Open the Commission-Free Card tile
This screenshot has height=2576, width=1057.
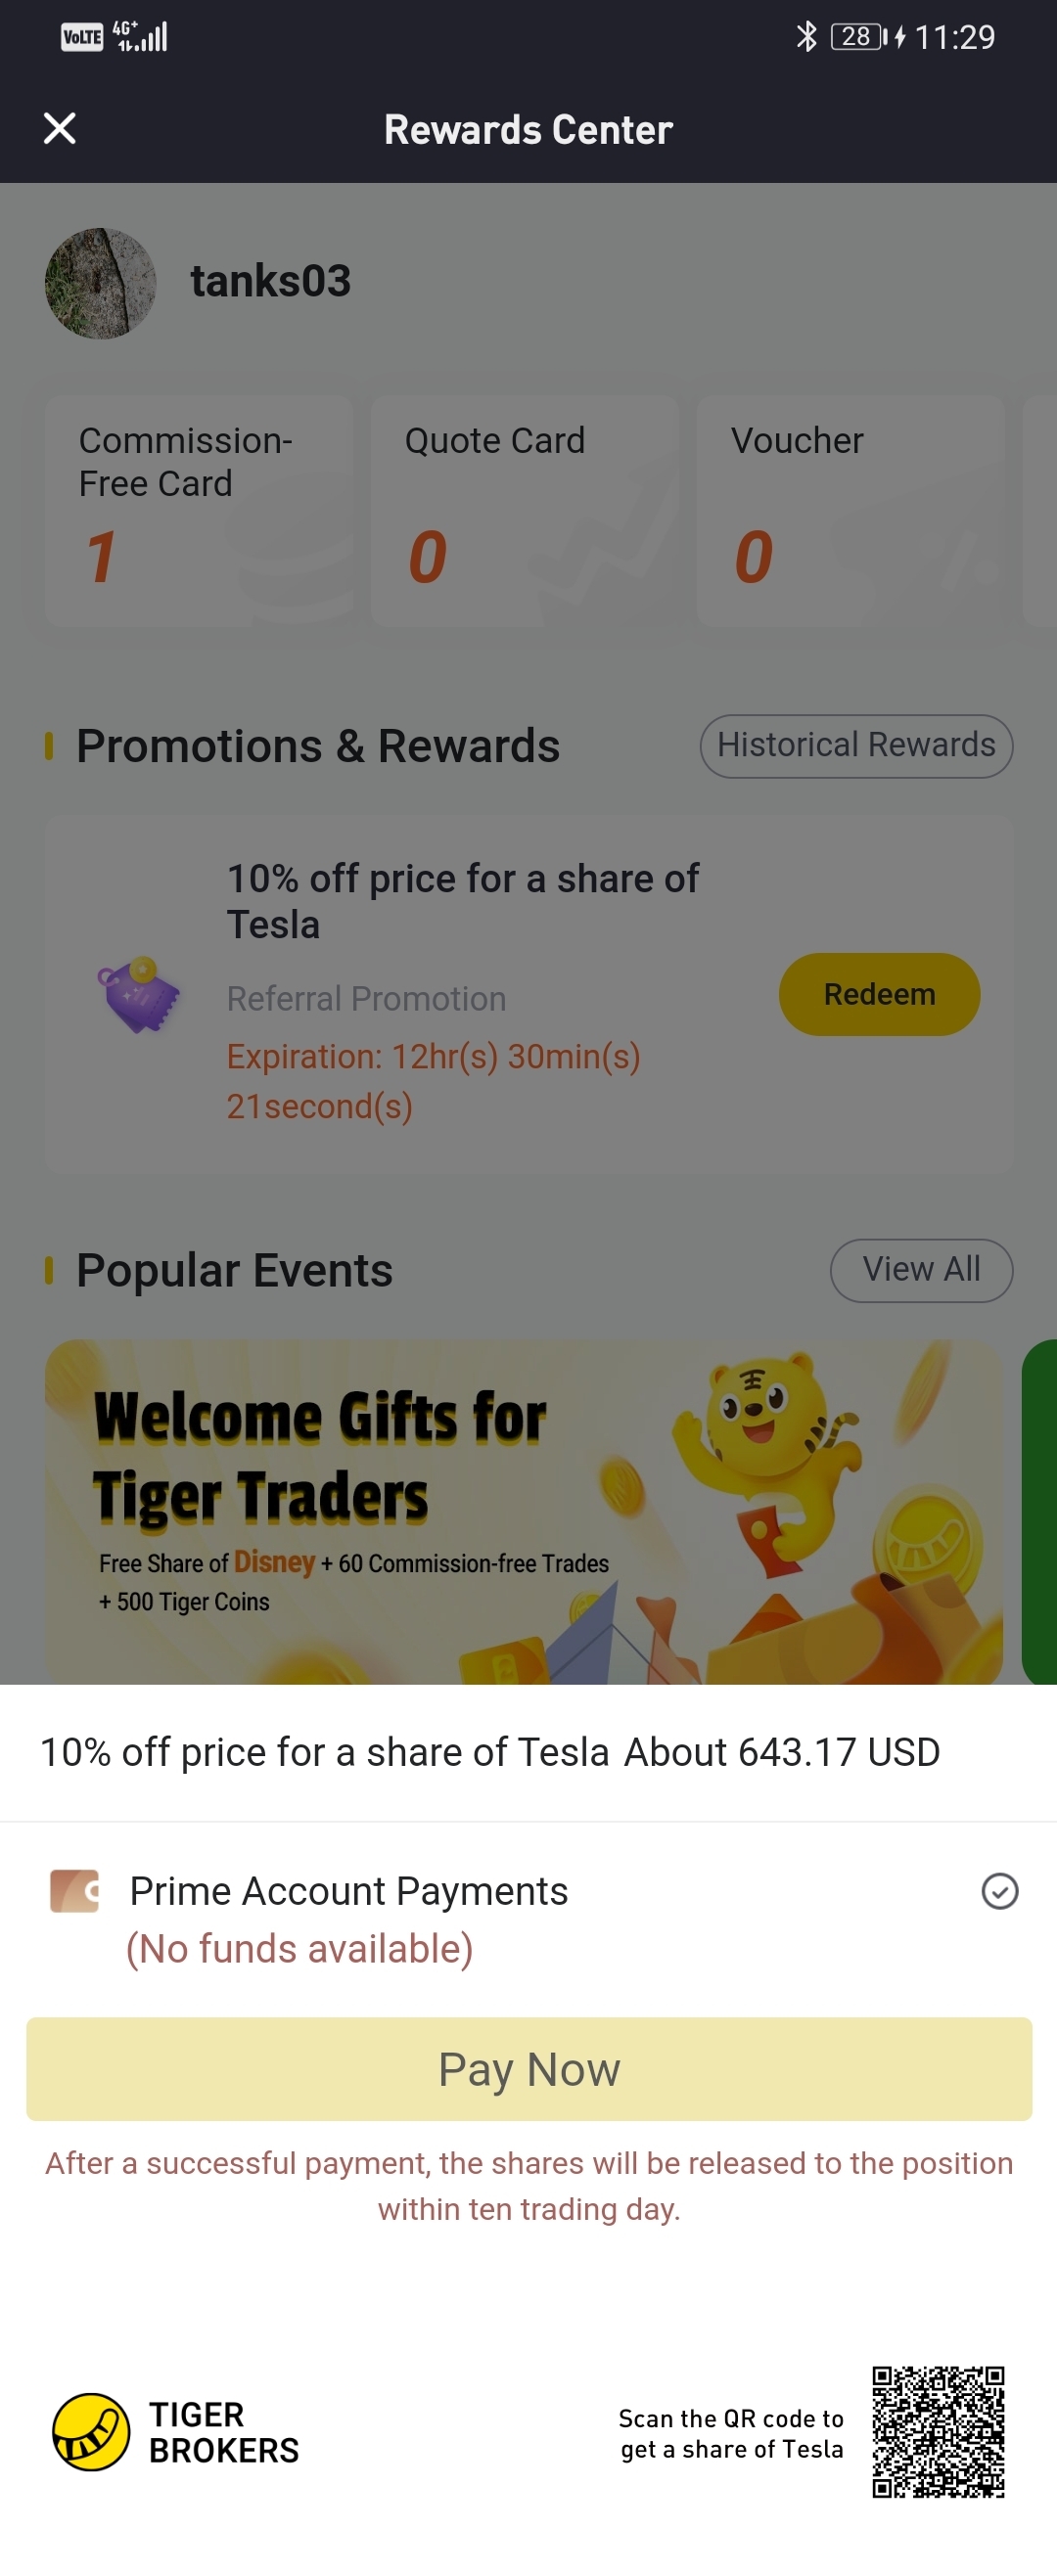pyautogui.click(x=198, y=510)
